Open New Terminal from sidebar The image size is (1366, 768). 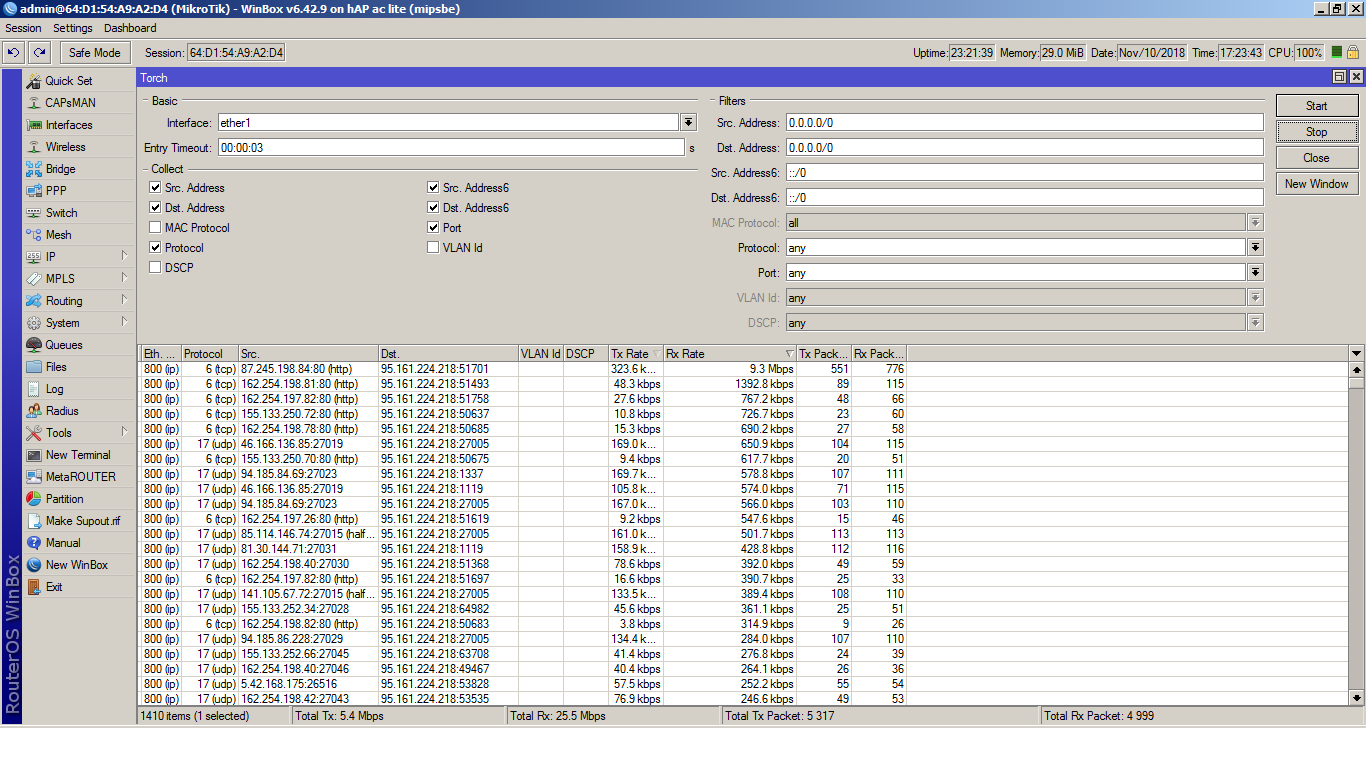(78, 455)
